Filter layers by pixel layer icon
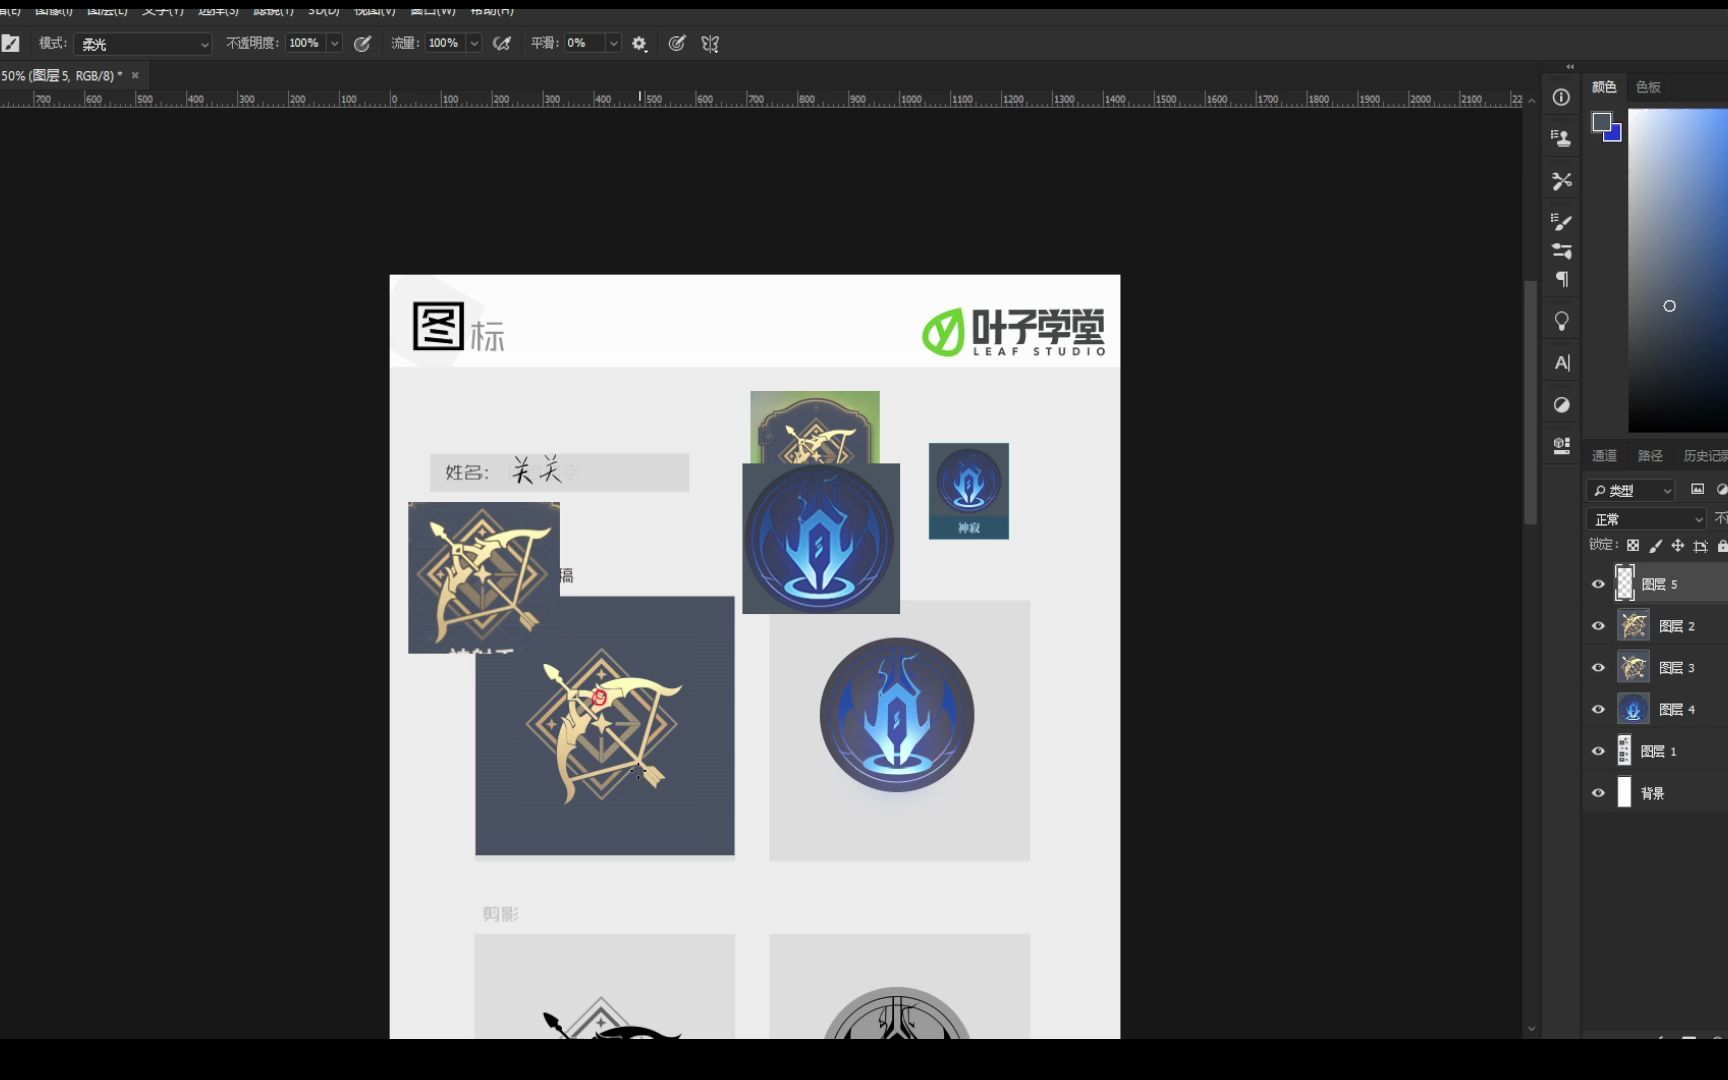The image size is (1728, 1080). point(1697,489)
